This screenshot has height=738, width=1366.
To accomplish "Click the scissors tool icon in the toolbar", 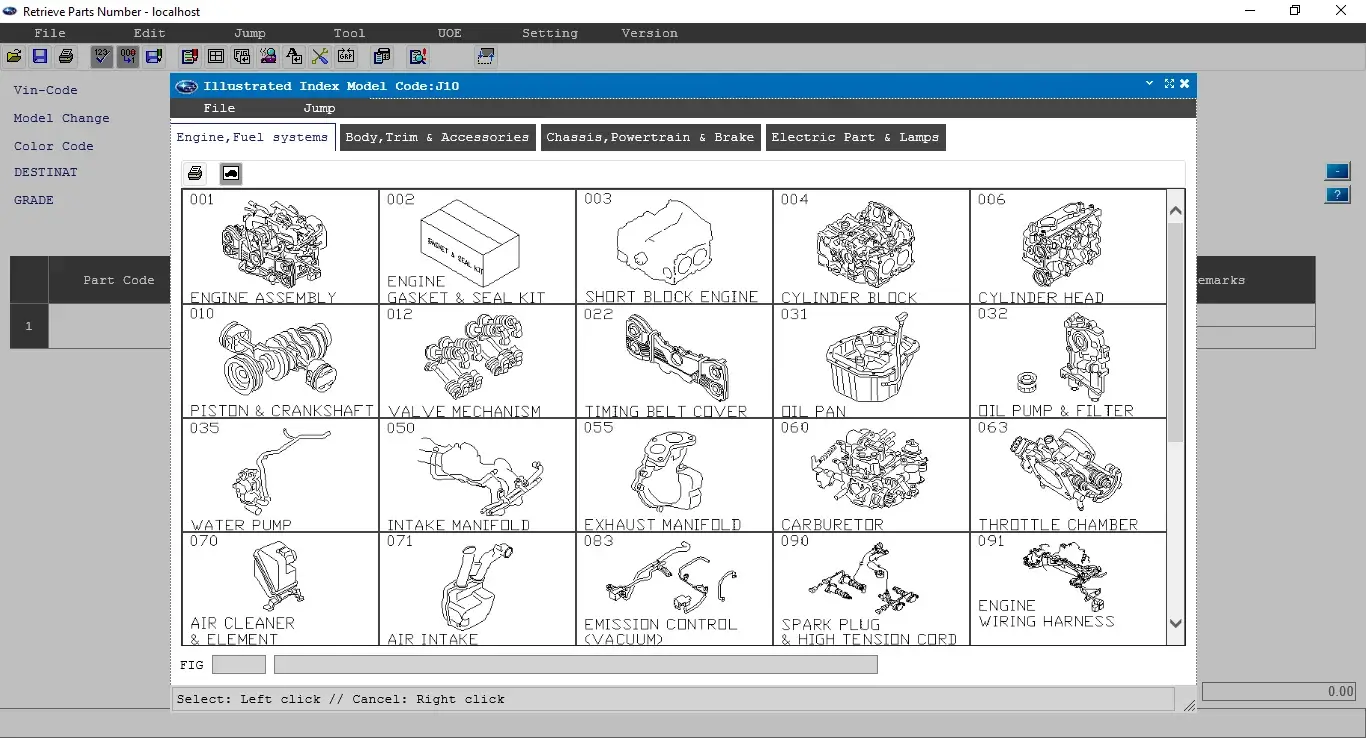I will pyautogui.click(x=320, y=57).
